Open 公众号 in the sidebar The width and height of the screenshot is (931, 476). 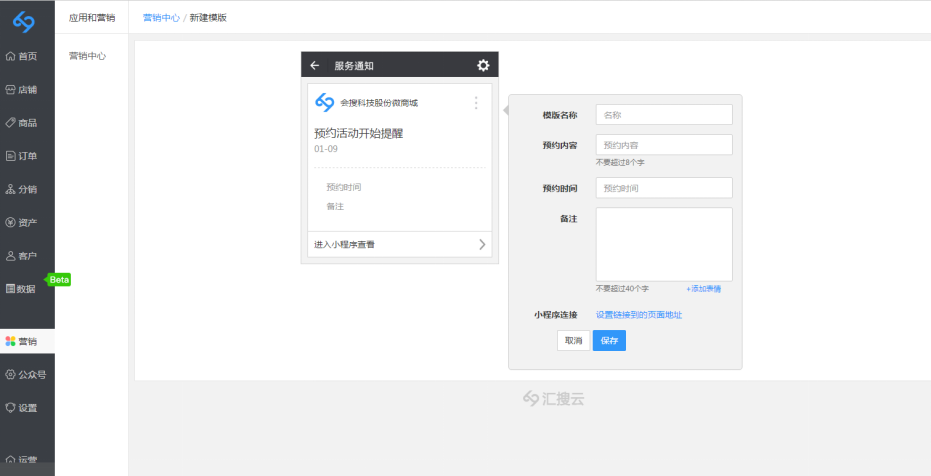[27, 374]
